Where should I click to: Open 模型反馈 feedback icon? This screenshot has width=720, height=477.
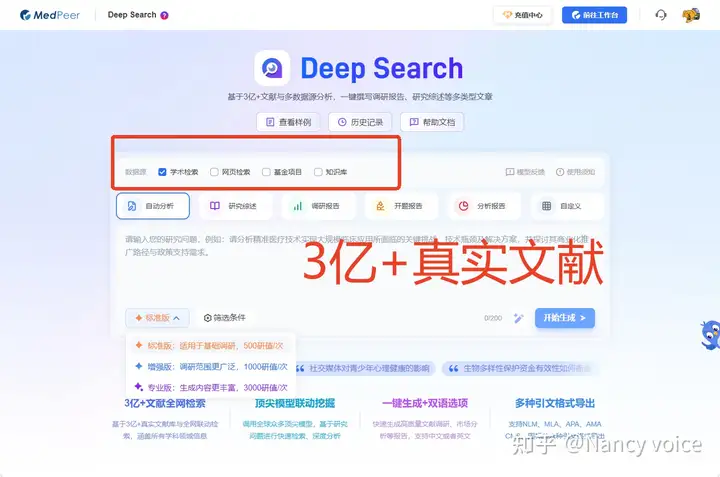click(510, 172)
